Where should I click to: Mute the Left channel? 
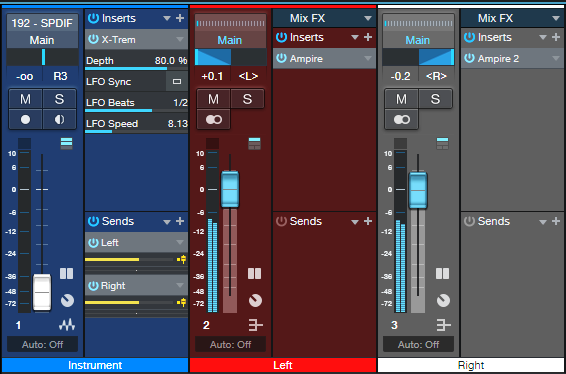point(213,99)
